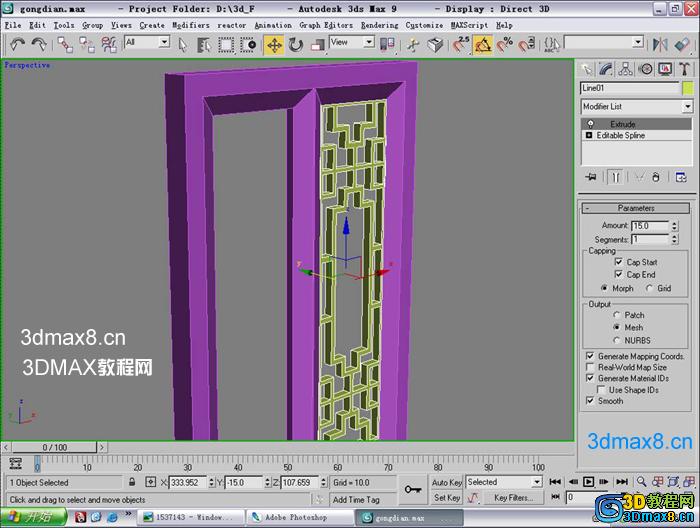Activate the Select and Move tool
This screenshot has width=700, height=528.
(274, 45)
